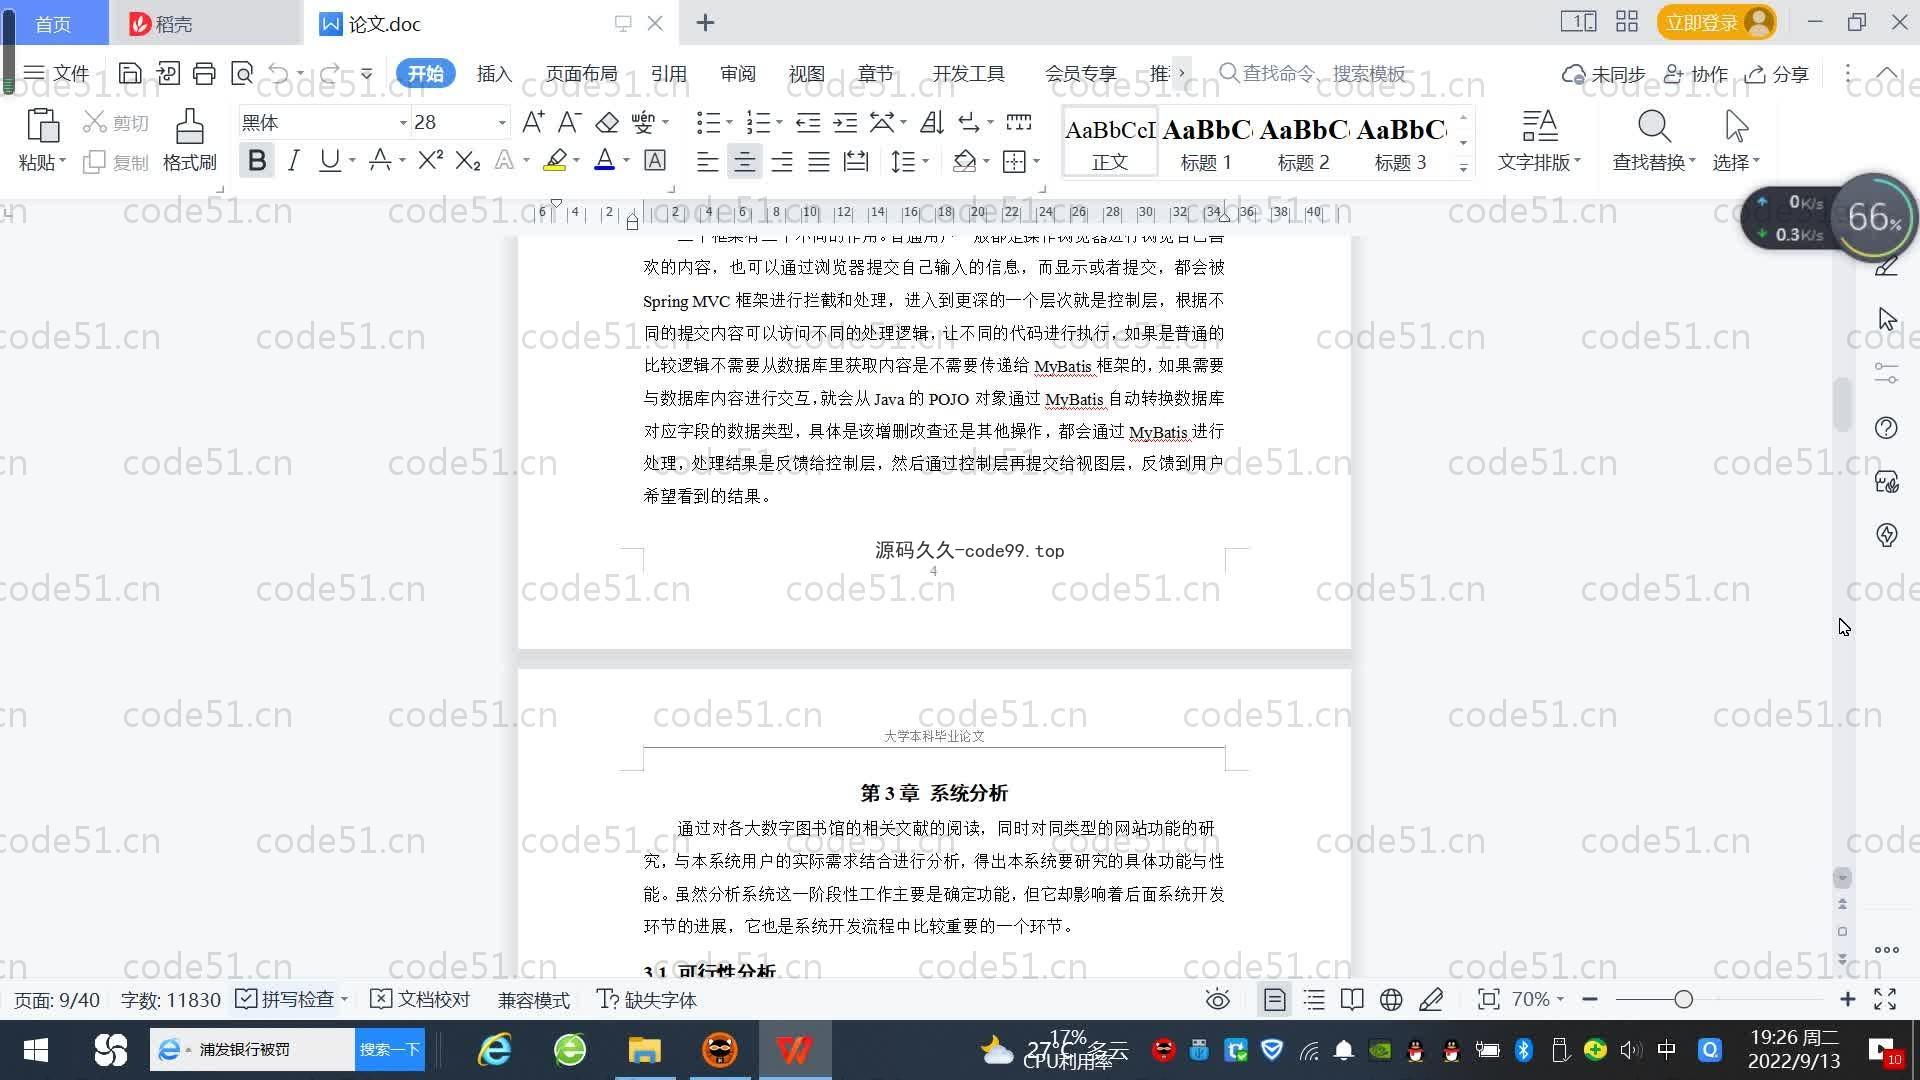The height and width of the screenshot is (1080, 1920).
Task: Apply the Heading 1 style
Action: pos(1206,142)
